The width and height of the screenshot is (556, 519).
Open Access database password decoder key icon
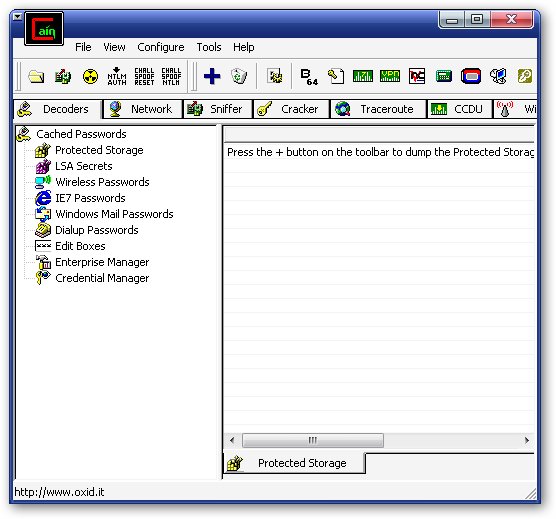[x=336, y=76]
